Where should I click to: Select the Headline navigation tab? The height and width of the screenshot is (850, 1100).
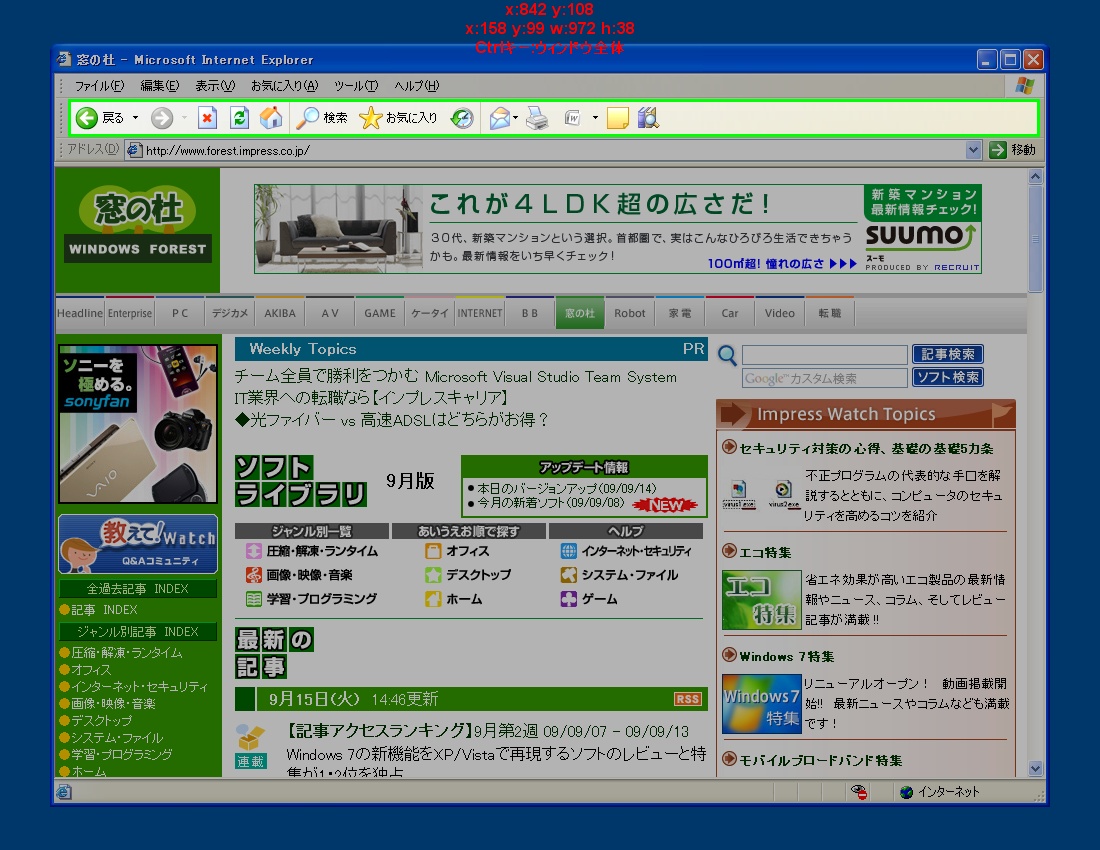(80, 313)
